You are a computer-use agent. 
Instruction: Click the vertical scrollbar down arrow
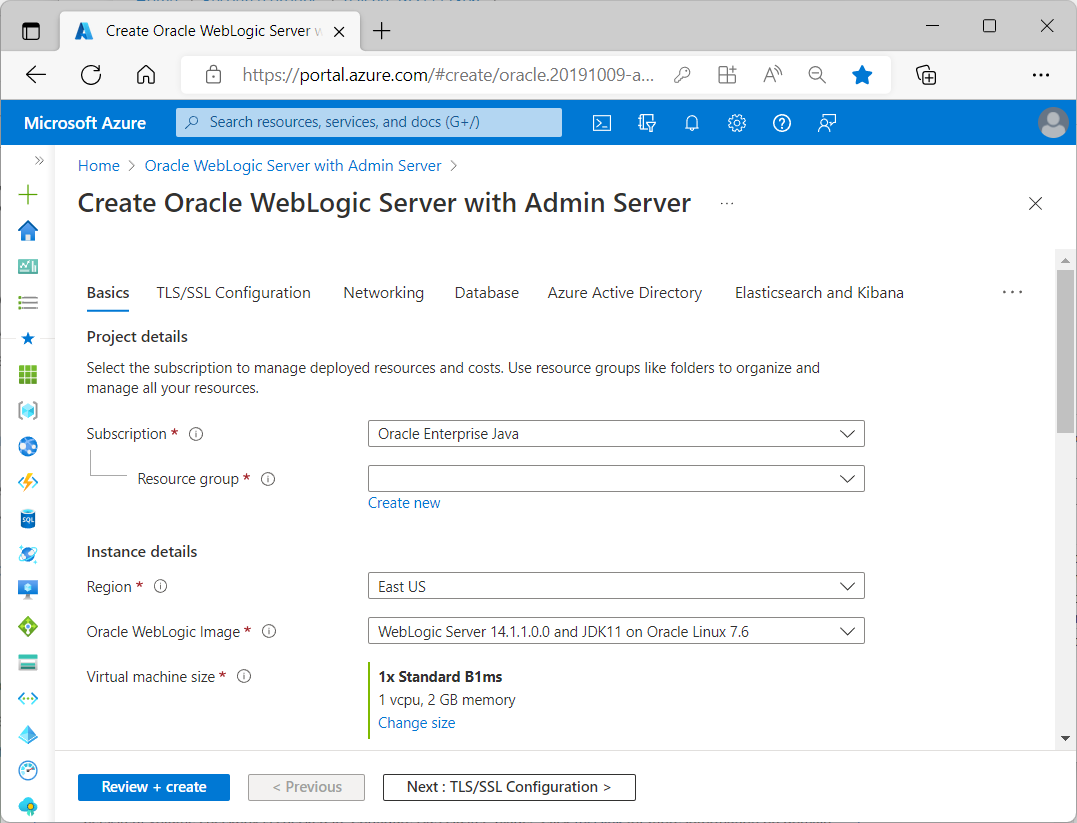1065,739
